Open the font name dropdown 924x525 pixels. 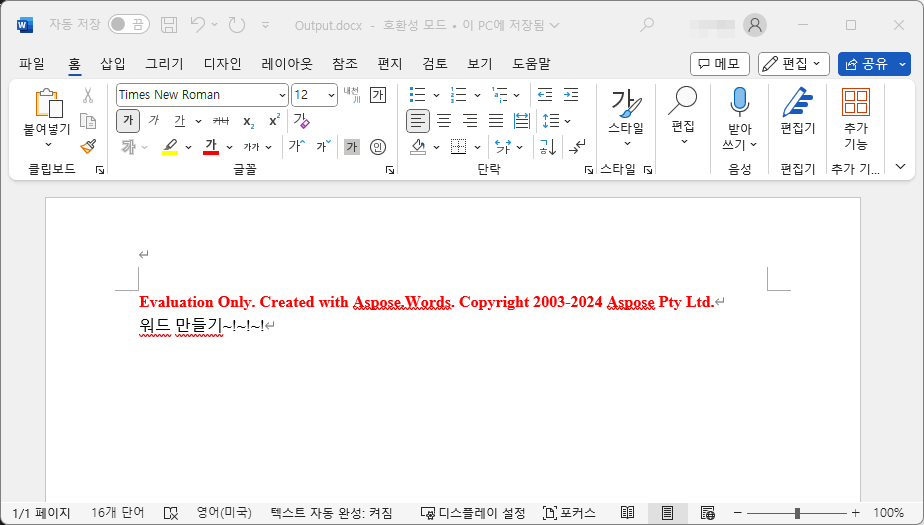tap(282, 95)
